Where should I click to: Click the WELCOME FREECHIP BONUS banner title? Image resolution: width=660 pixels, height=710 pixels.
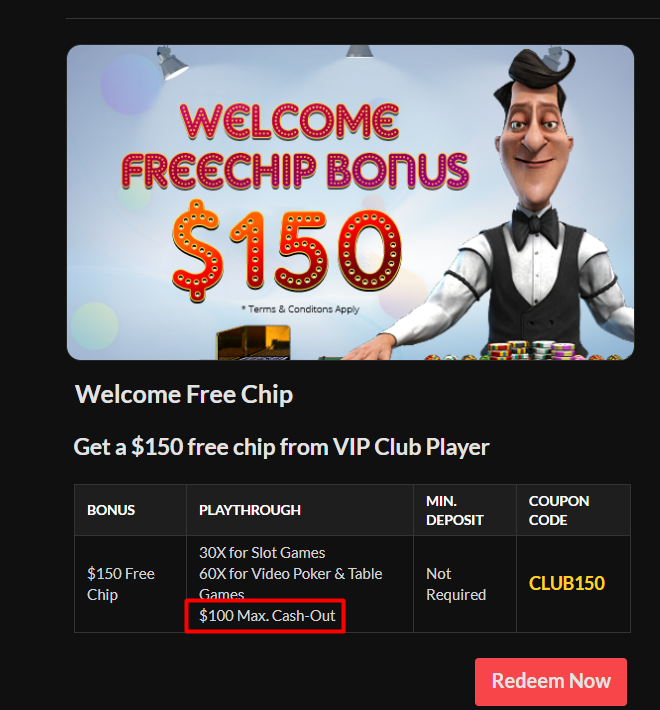click(x=295, y=146)
